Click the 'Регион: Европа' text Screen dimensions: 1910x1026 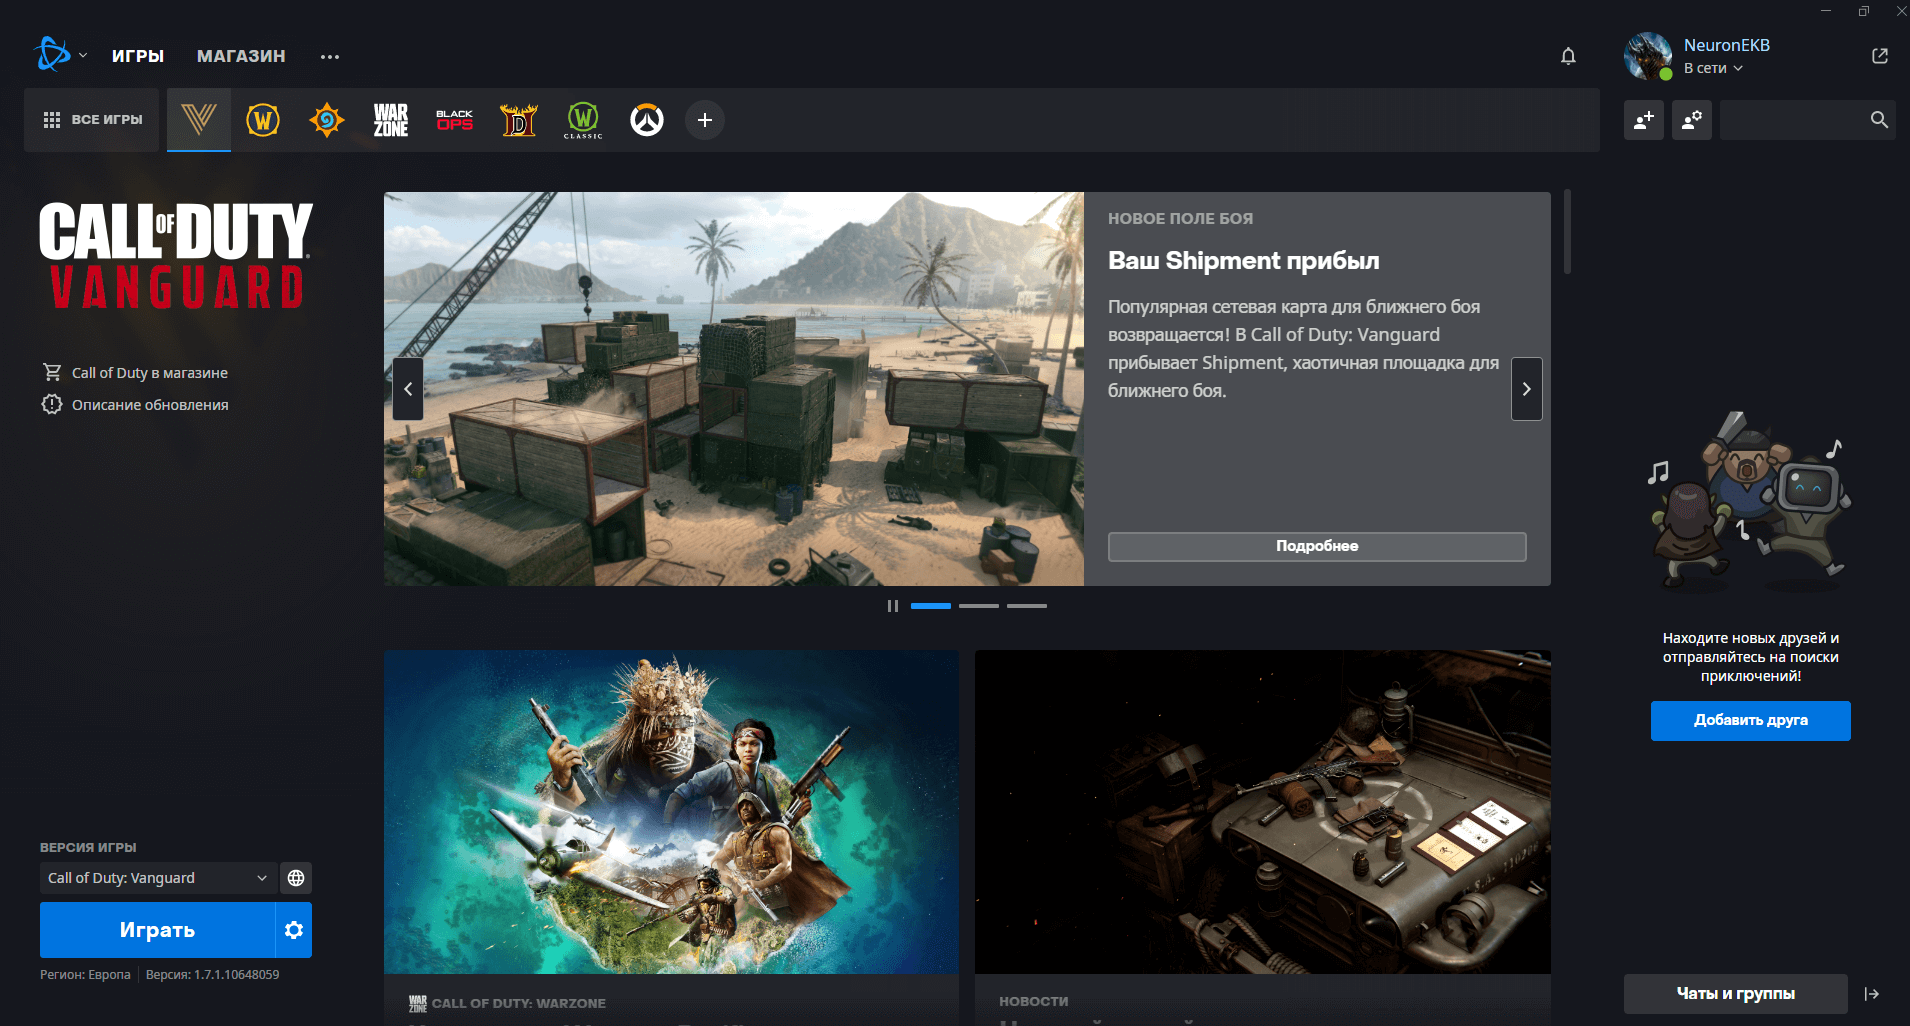tap(85, 974)
